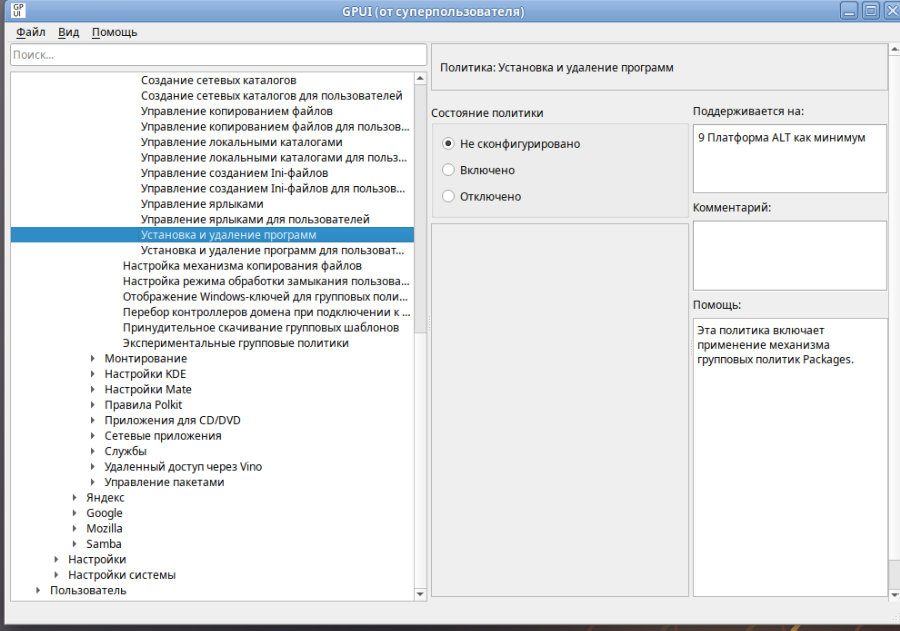Select Принудительное скачивание групповых шаблонов
The height and width of the screenshot is (631, 900).
261,327
